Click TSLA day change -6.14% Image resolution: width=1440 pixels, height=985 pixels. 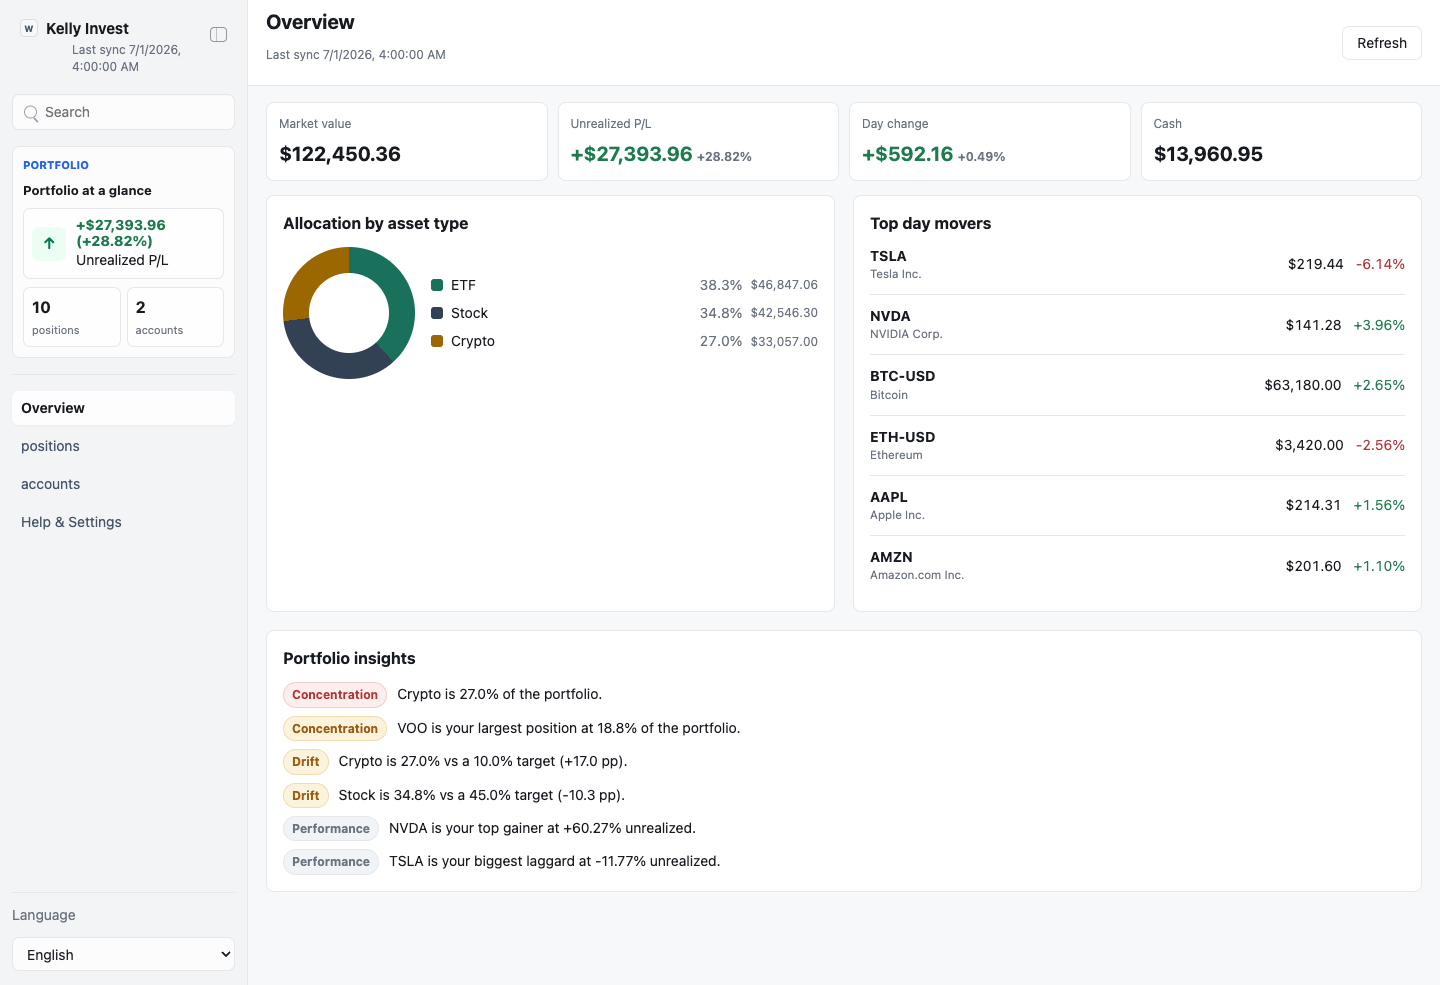tap(1380, 264)
